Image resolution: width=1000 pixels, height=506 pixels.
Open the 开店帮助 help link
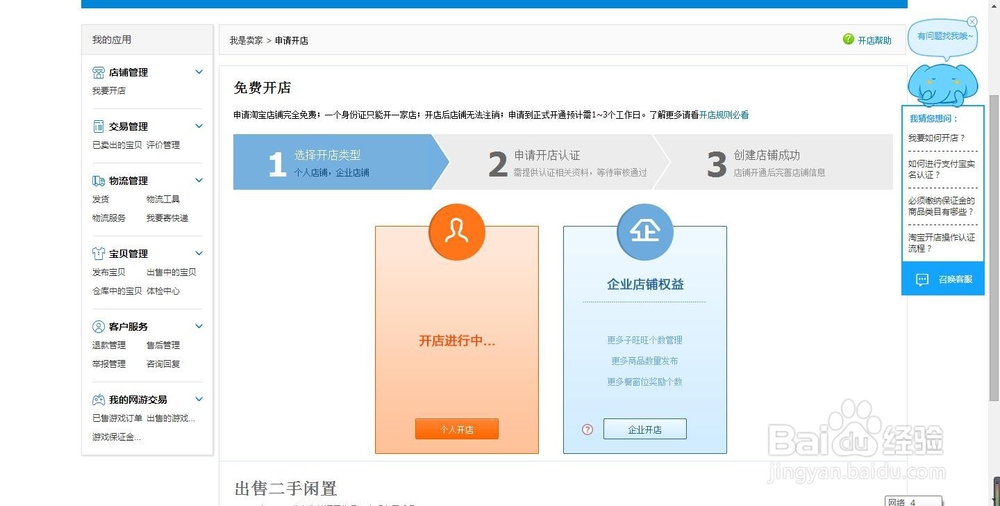874,40
